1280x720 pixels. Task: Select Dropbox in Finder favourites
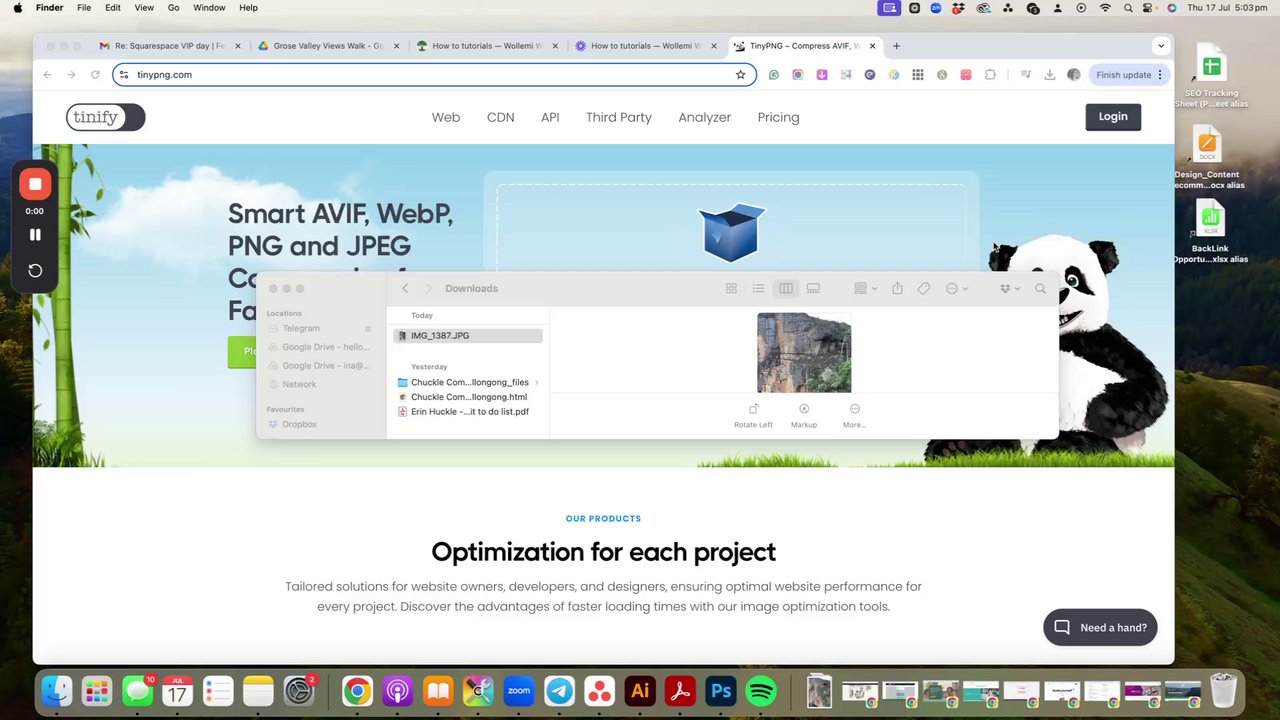pyautogui.click(x=299, y=424)
